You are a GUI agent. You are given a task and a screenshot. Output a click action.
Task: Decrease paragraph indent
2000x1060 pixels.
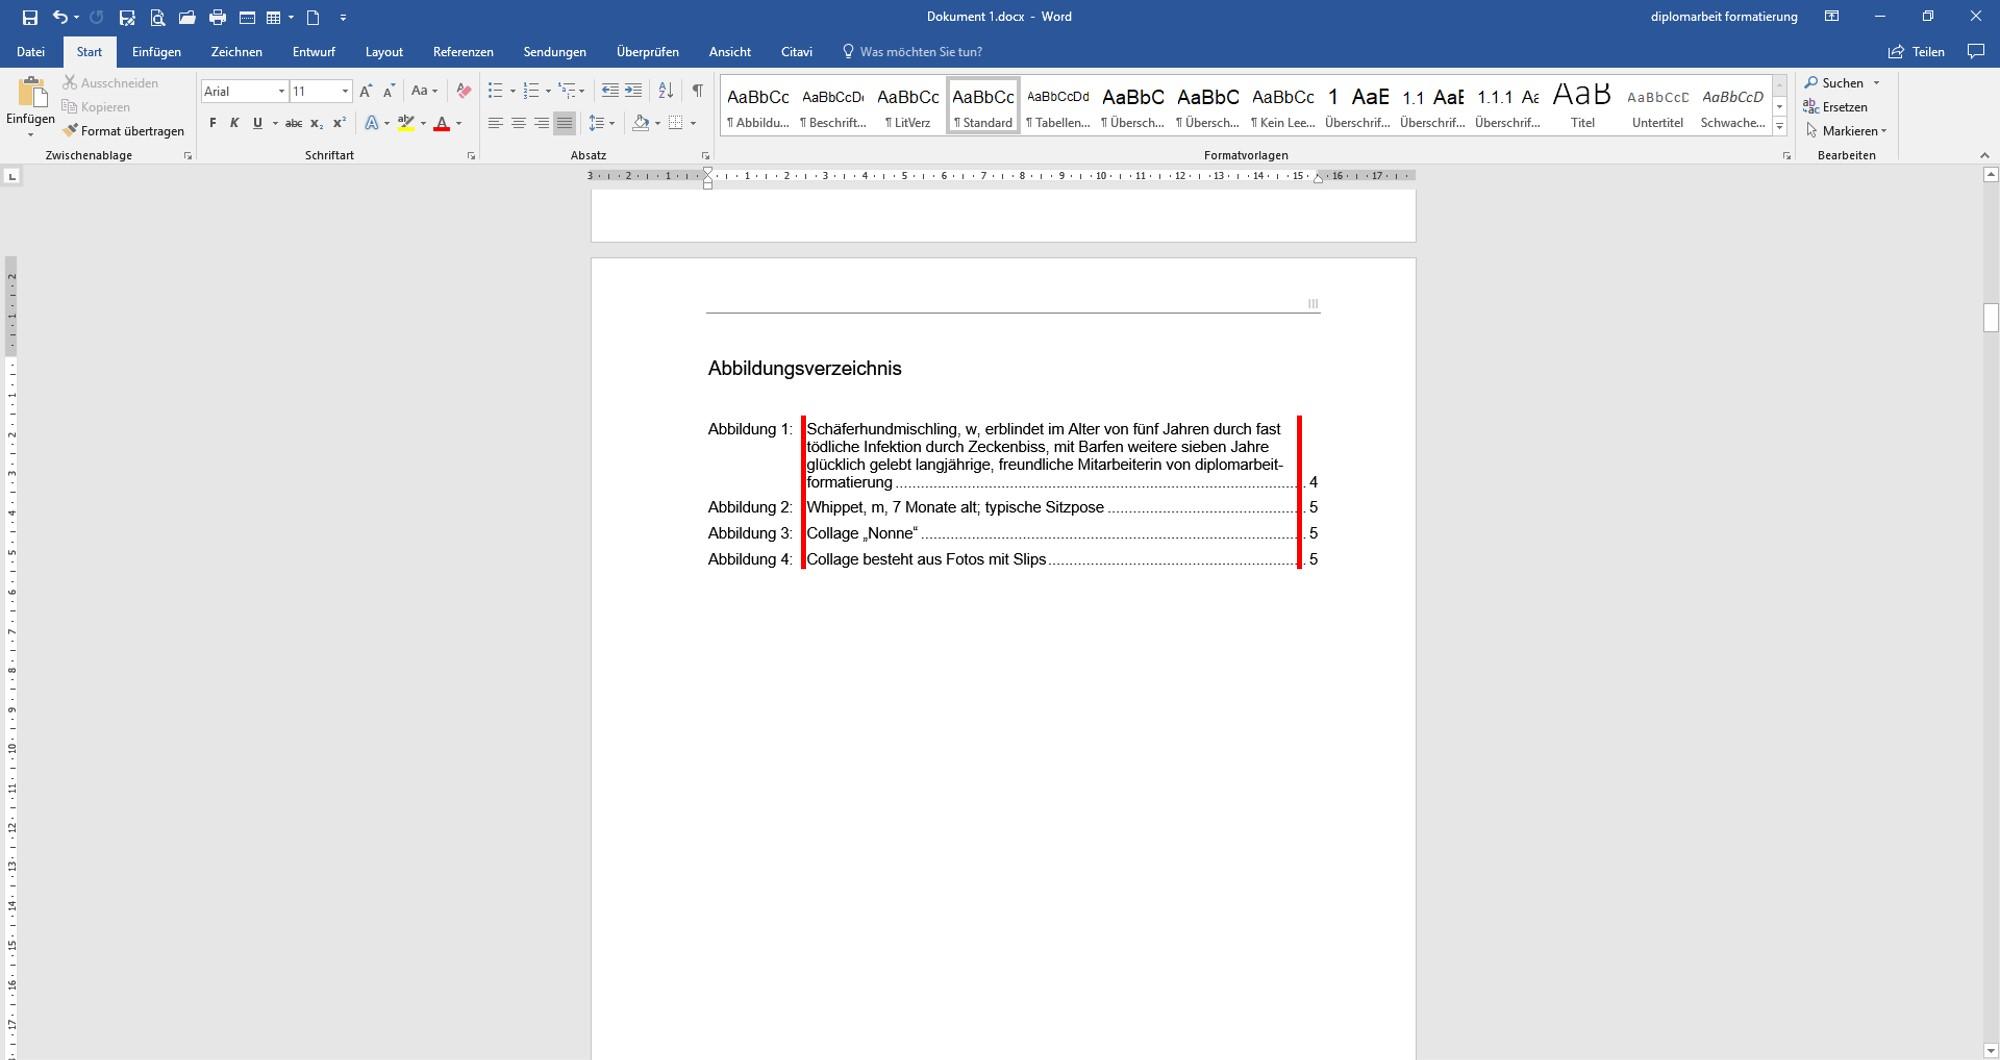click(x=610, y=91)
